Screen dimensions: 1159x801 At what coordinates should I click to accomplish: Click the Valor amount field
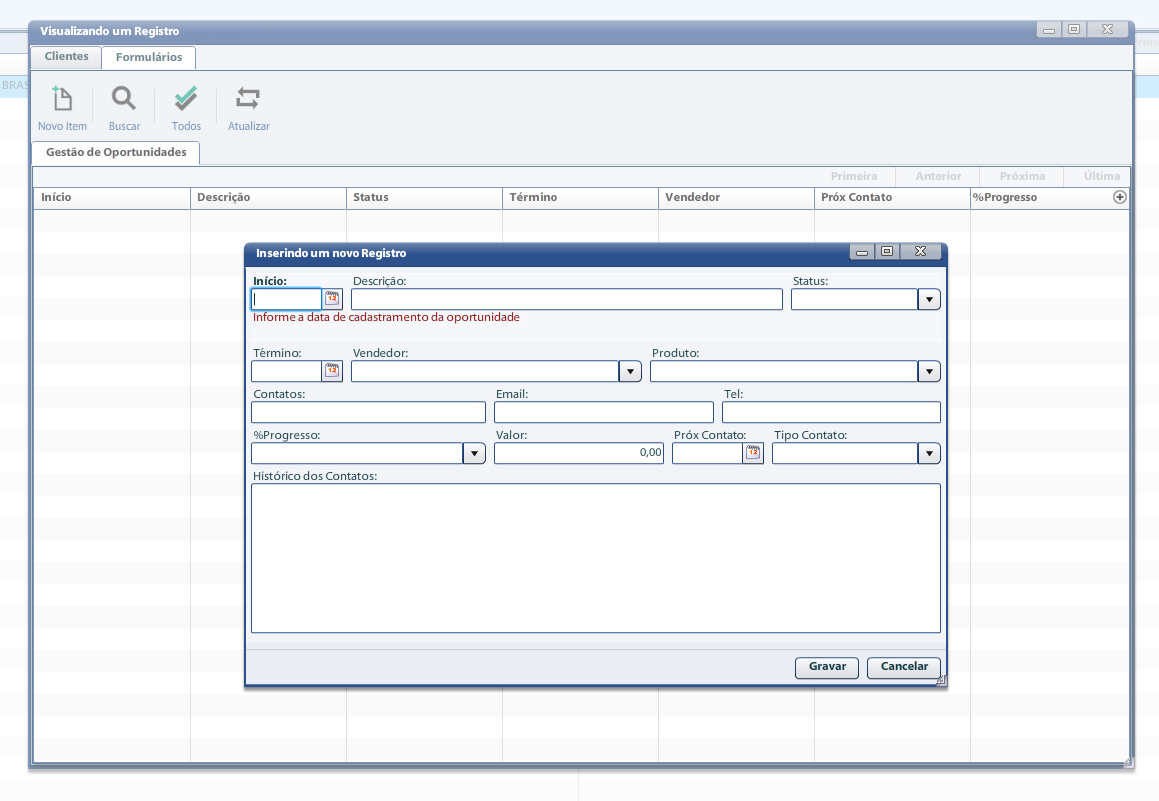point(580,453)
